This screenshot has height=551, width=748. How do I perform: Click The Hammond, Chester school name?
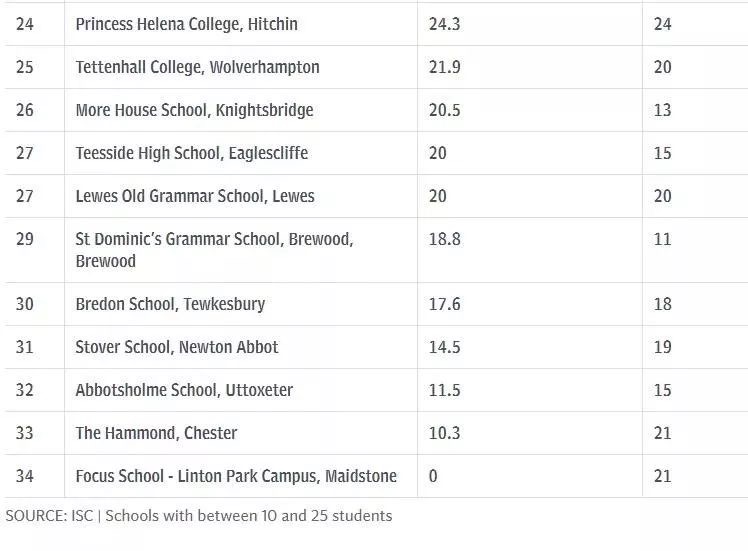156,433
